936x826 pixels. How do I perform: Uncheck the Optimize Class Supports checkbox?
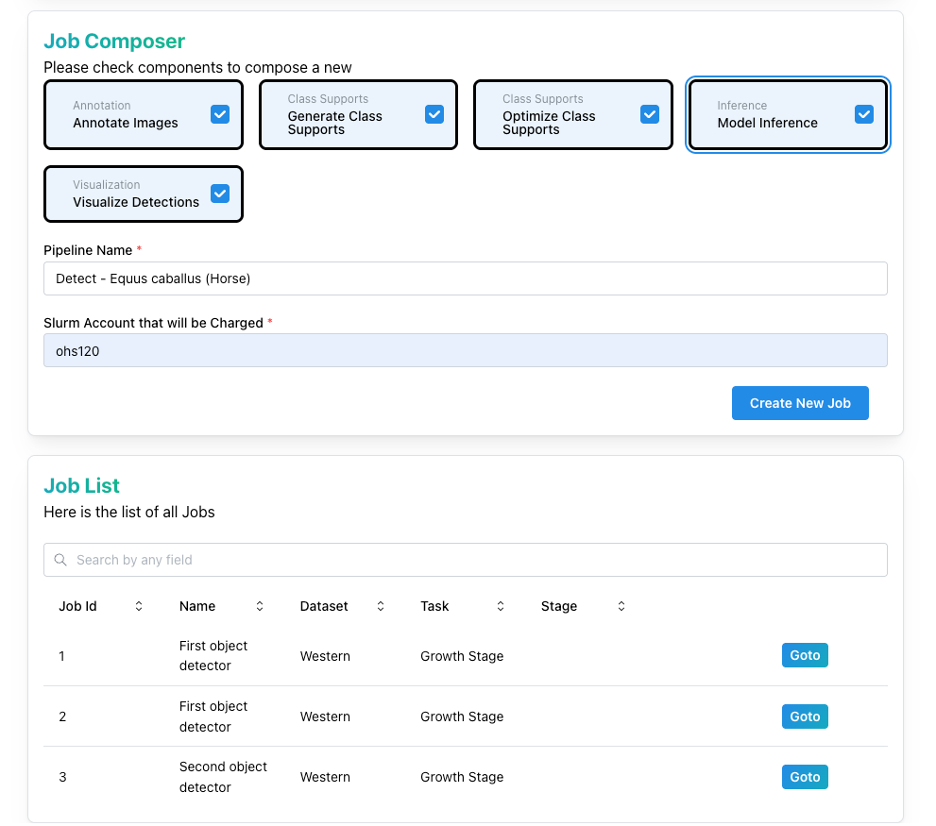coord(649,114)
